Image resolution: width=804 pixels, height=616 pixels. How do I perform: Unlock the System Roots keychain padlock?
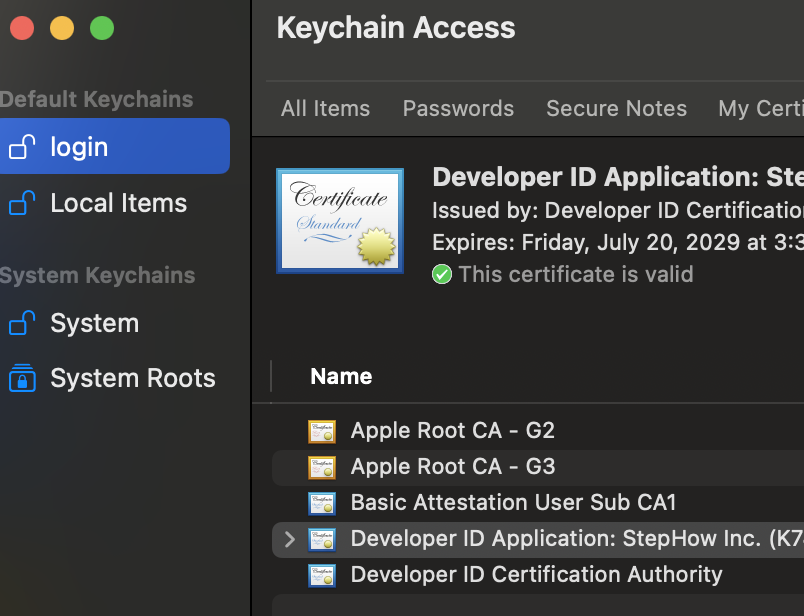point(22,378)
